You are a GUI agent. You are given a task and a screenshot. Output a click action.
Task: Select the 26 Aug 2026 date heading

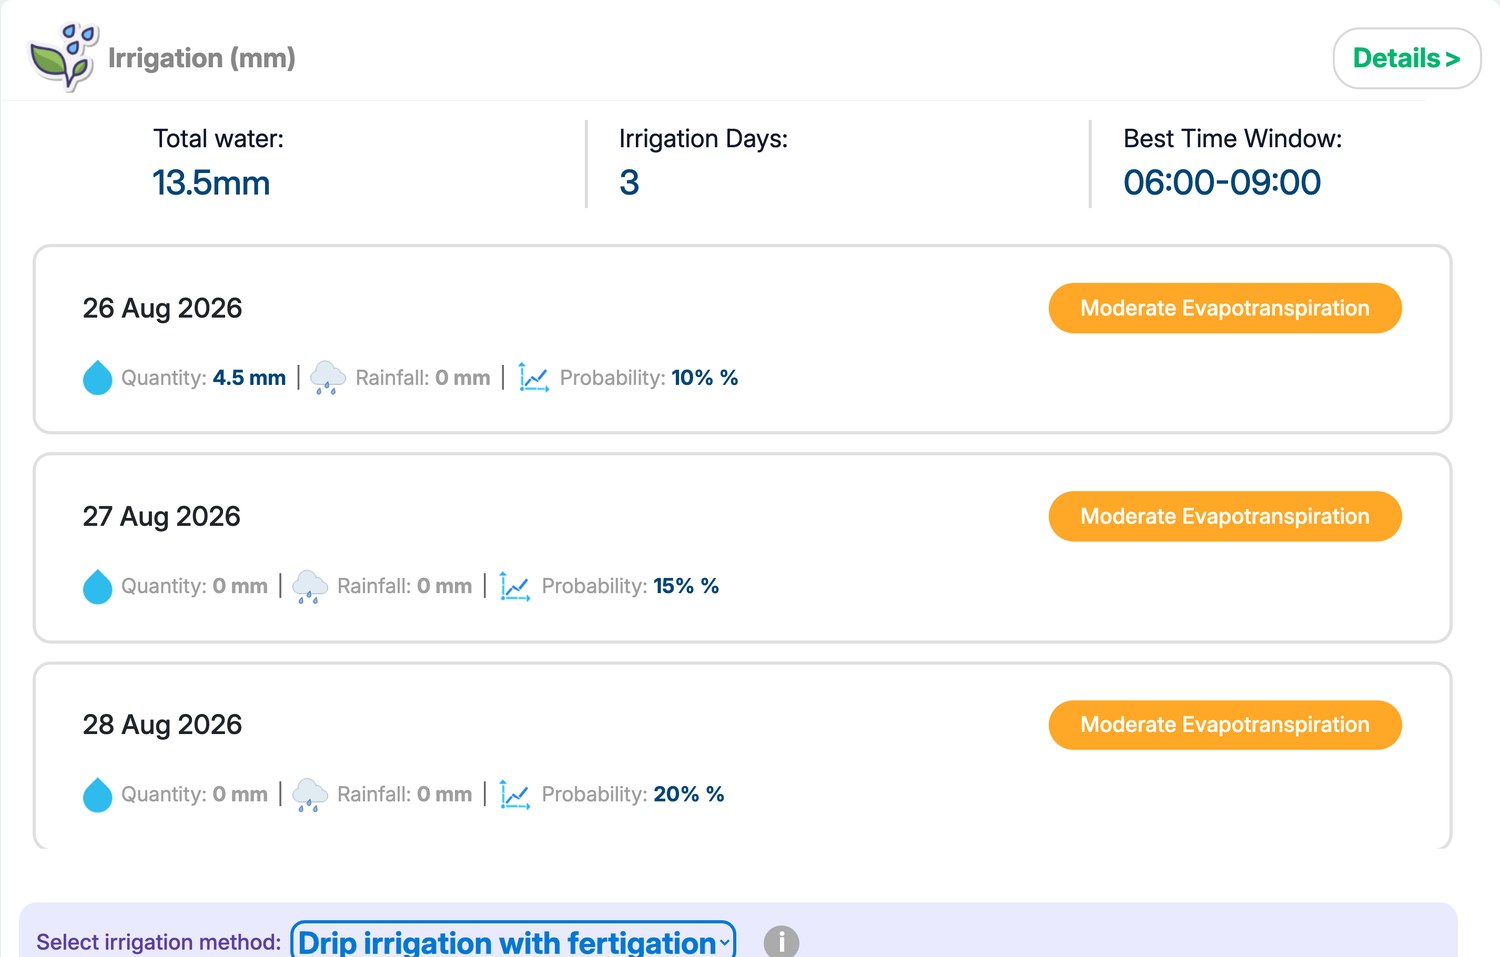162,308
